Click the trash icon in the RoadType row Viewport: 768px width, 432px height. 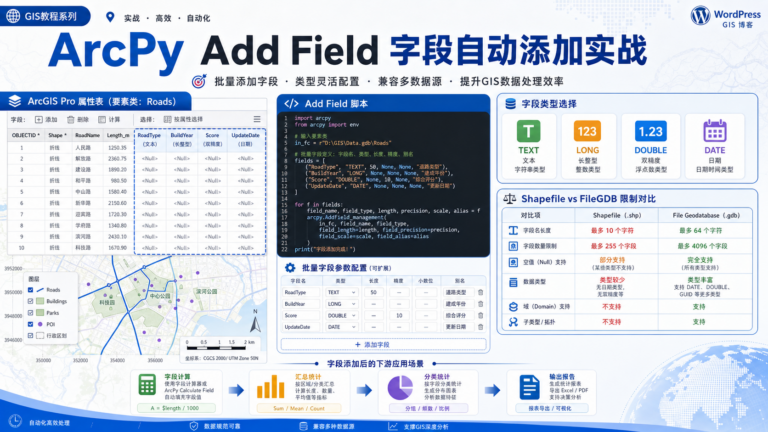click(x=480, y=292)
